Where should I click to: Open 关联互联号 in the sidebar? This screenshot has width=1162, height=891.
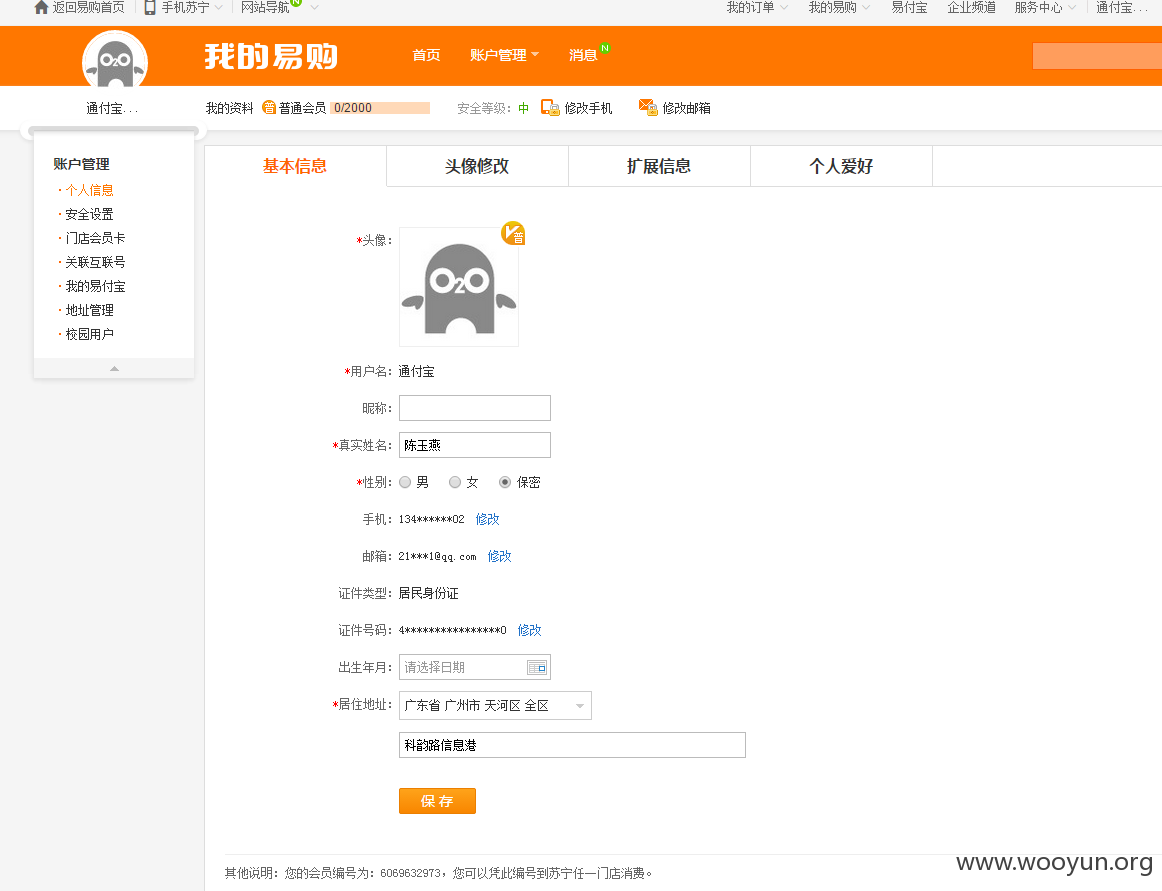pyautogui.click(x=96, y=262)
